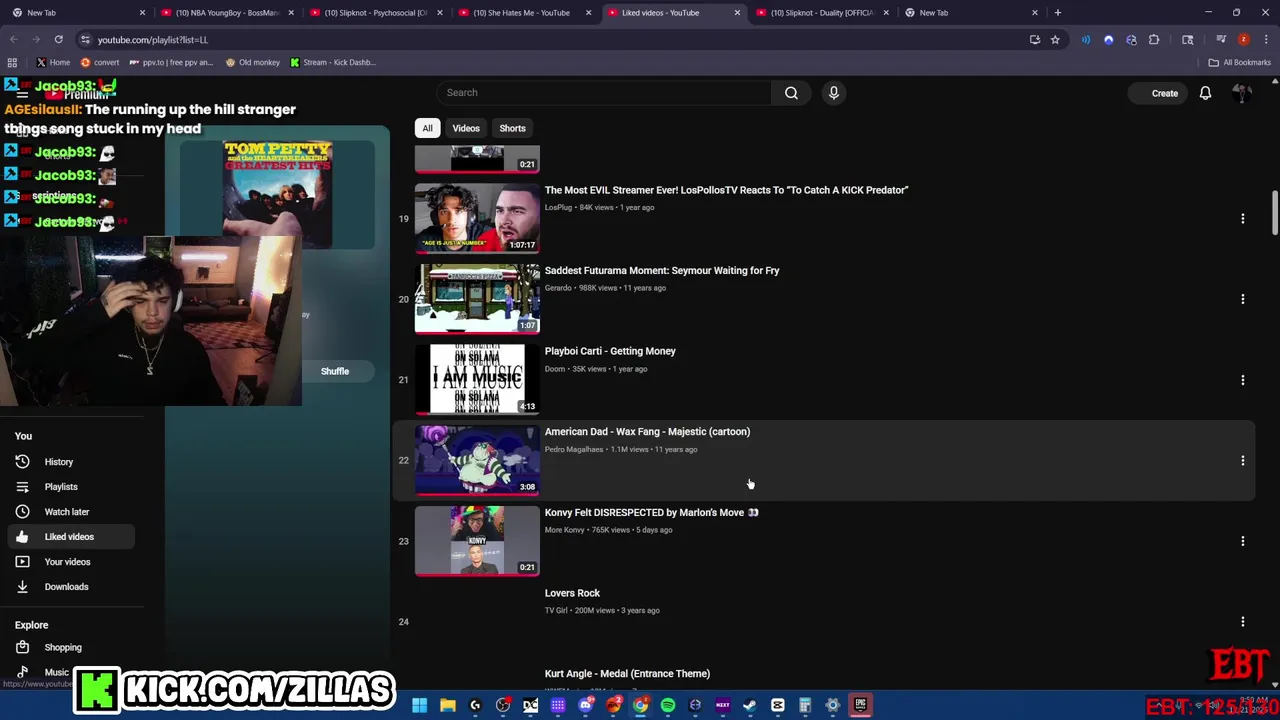Open Calculator from the taskbar
The width and height of the screenshot is (1280, 720).
pyautogui.click(x=804, y=705)
